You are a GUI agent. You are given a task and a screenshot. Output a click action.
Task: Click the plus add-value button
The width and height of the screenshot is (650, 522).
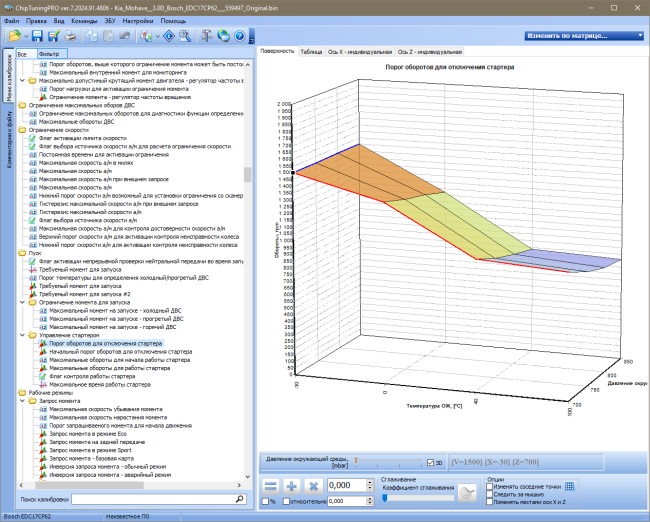(292, 486)
